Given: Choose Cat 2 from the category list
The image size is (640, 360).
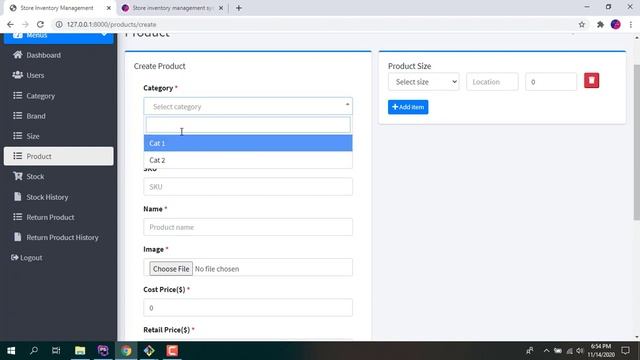Looking at the screenshot, I should [x=248, y=160].
